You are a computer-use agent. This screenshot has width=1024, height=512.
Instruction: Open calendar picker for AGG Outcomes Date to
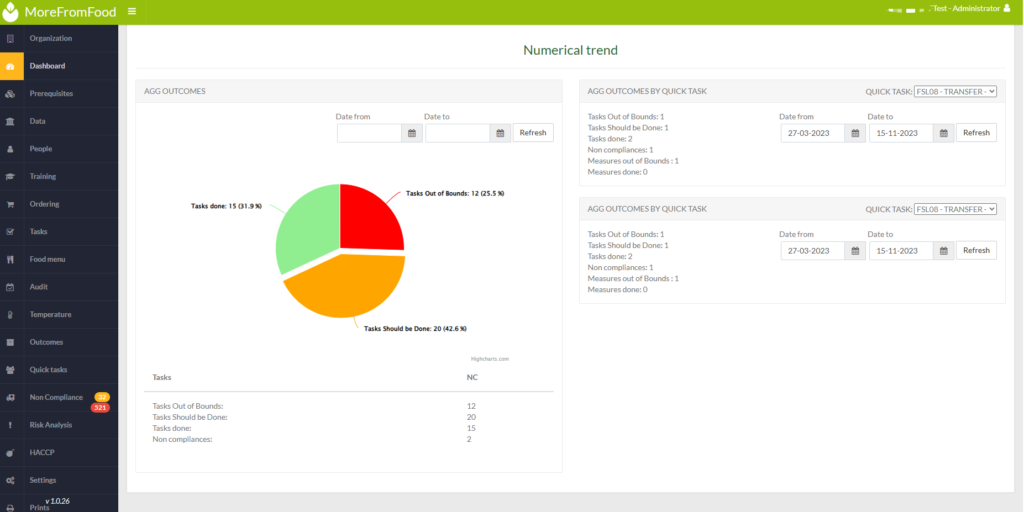(500, 133)
